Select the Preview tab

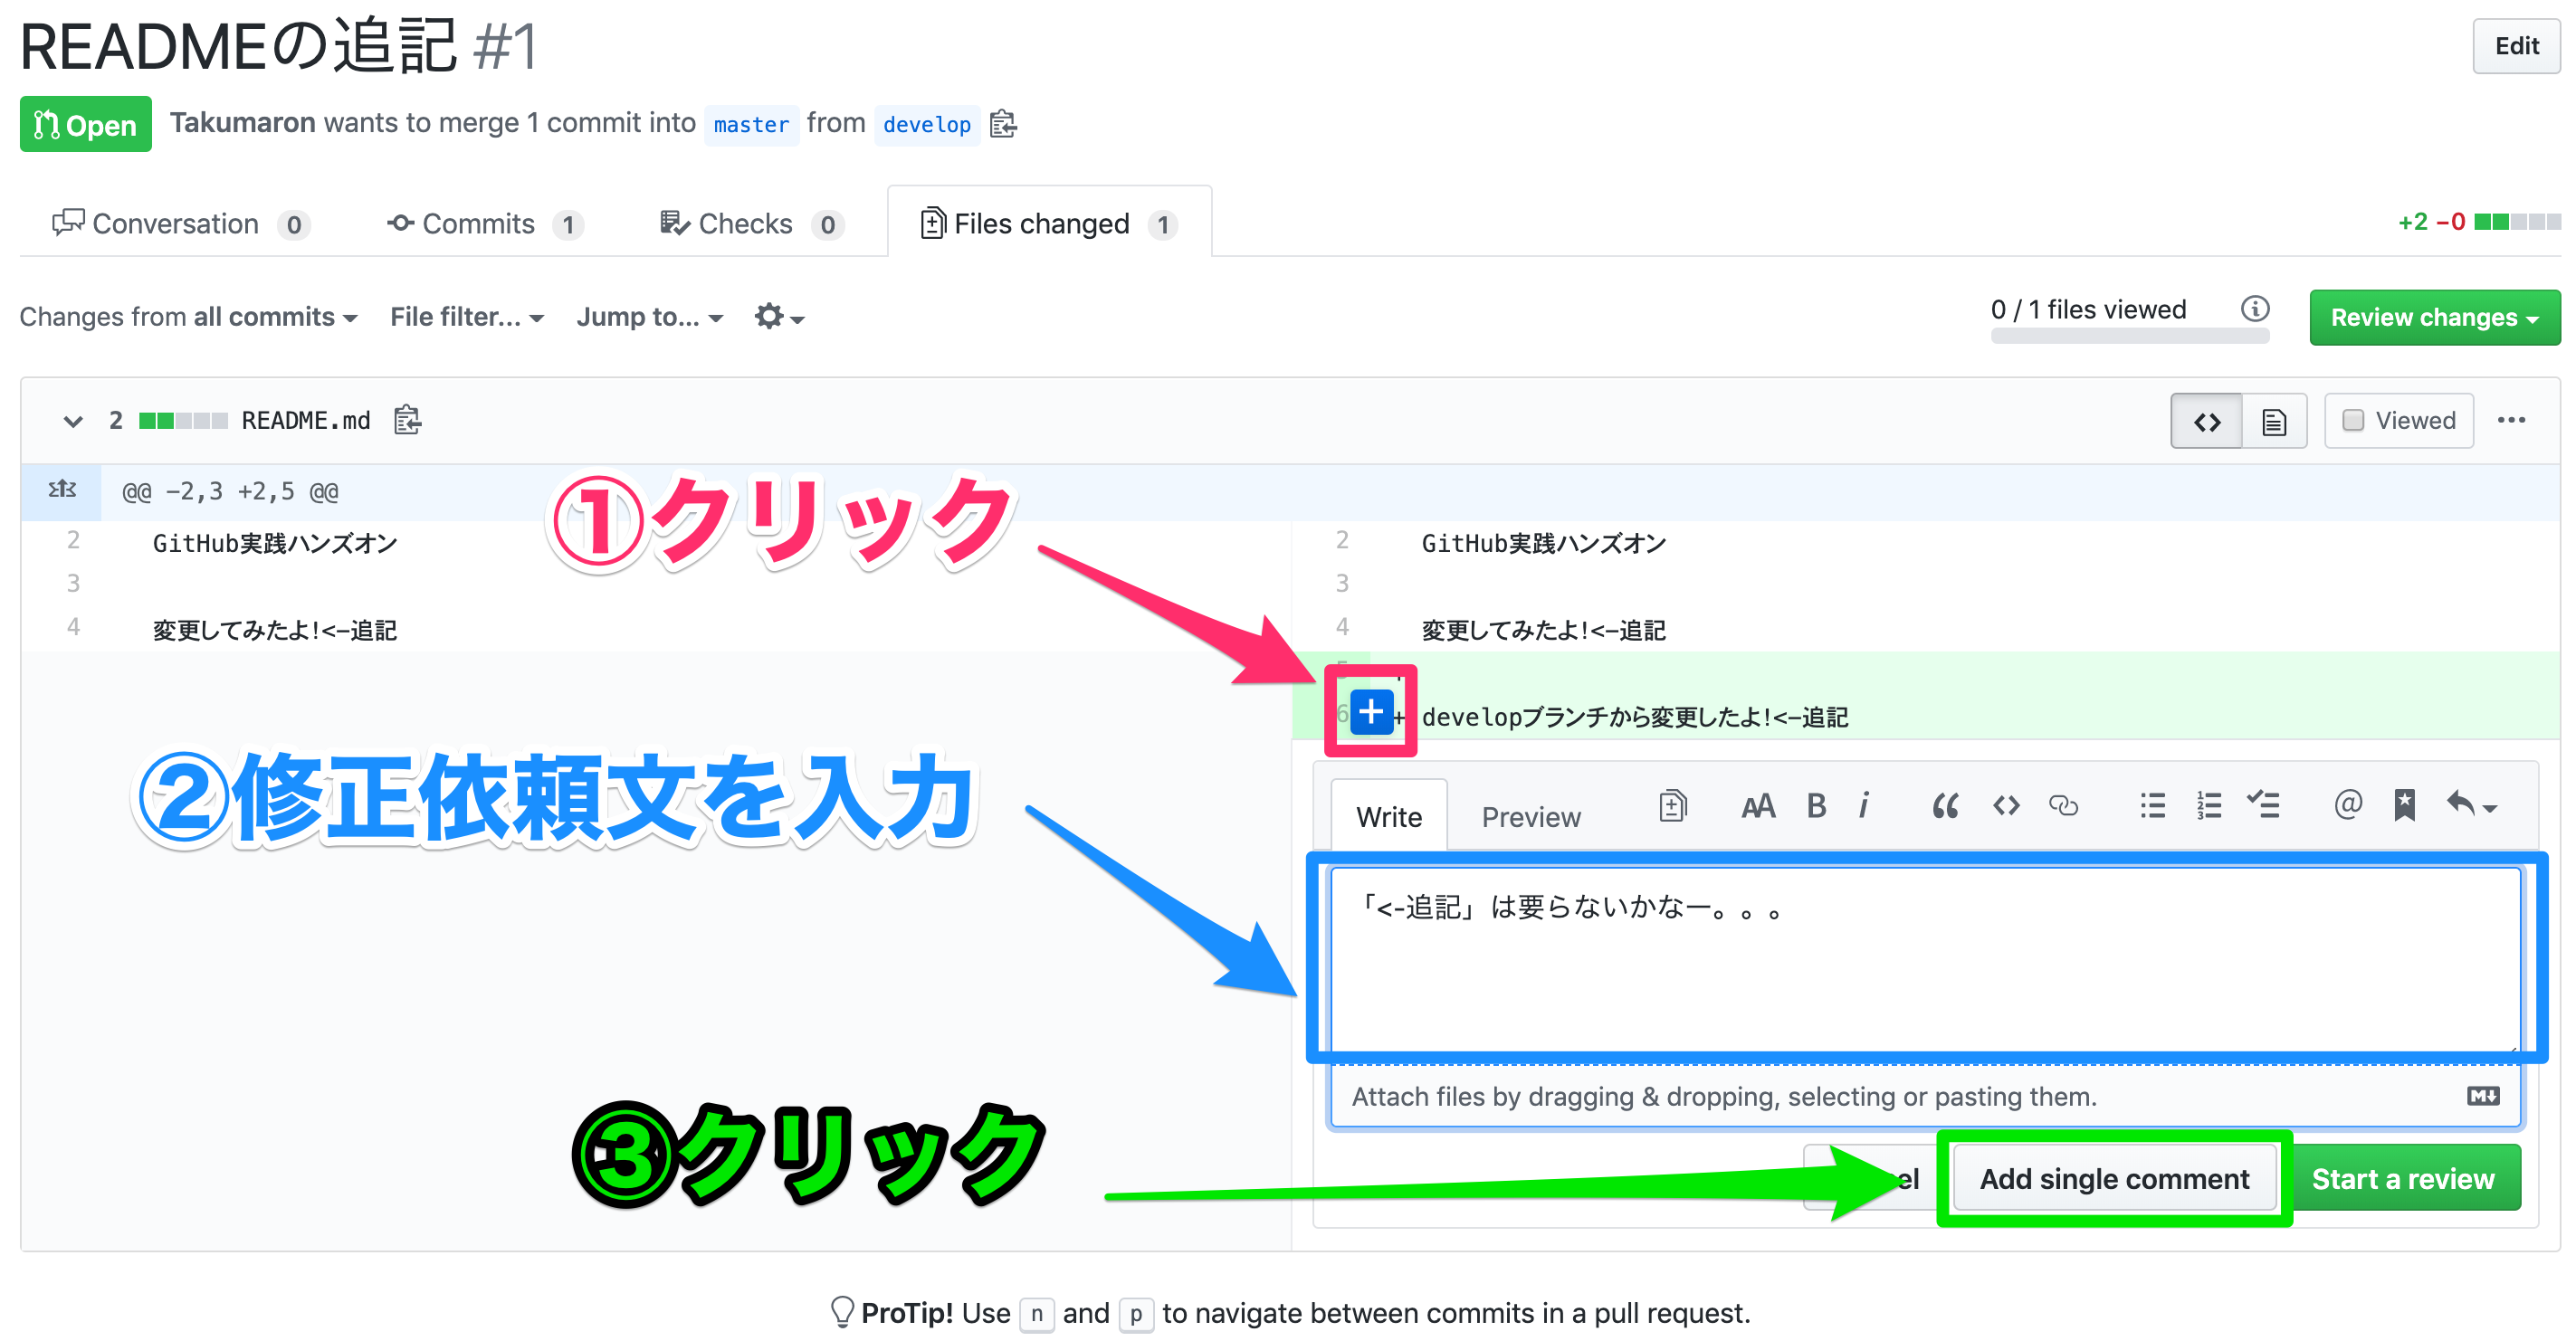1530,817
